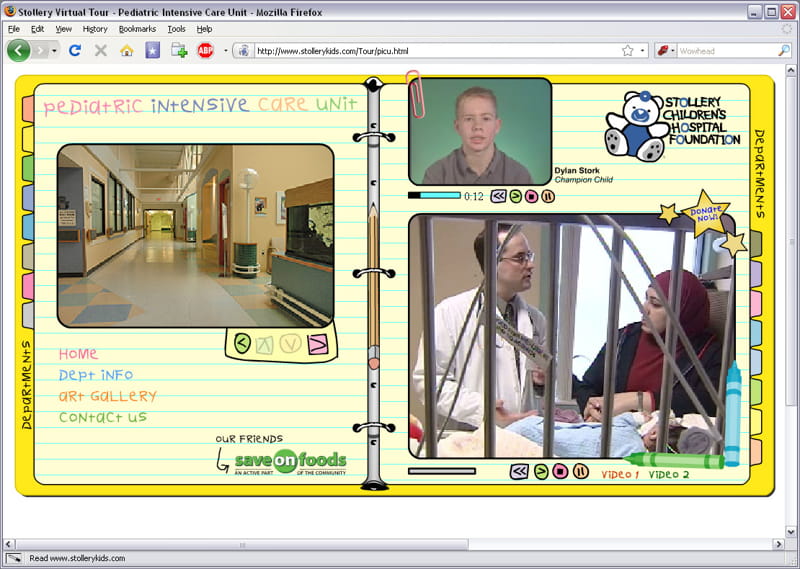Click the faded up arrow under hallway photo
The width and height of the screenshot is (800, 569).
click(x=265, y=344)
